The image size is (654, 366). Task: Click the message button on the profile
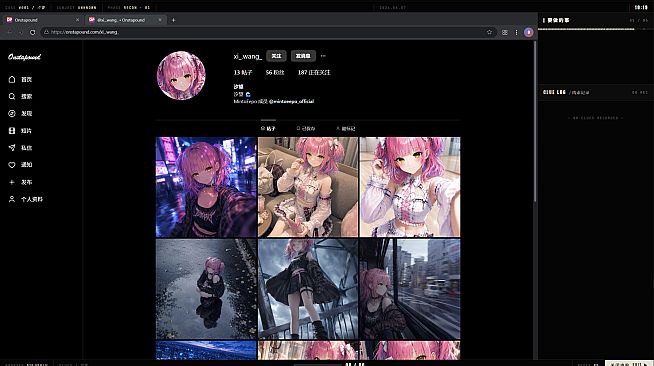pyautogui.click(x=303, y=56)
